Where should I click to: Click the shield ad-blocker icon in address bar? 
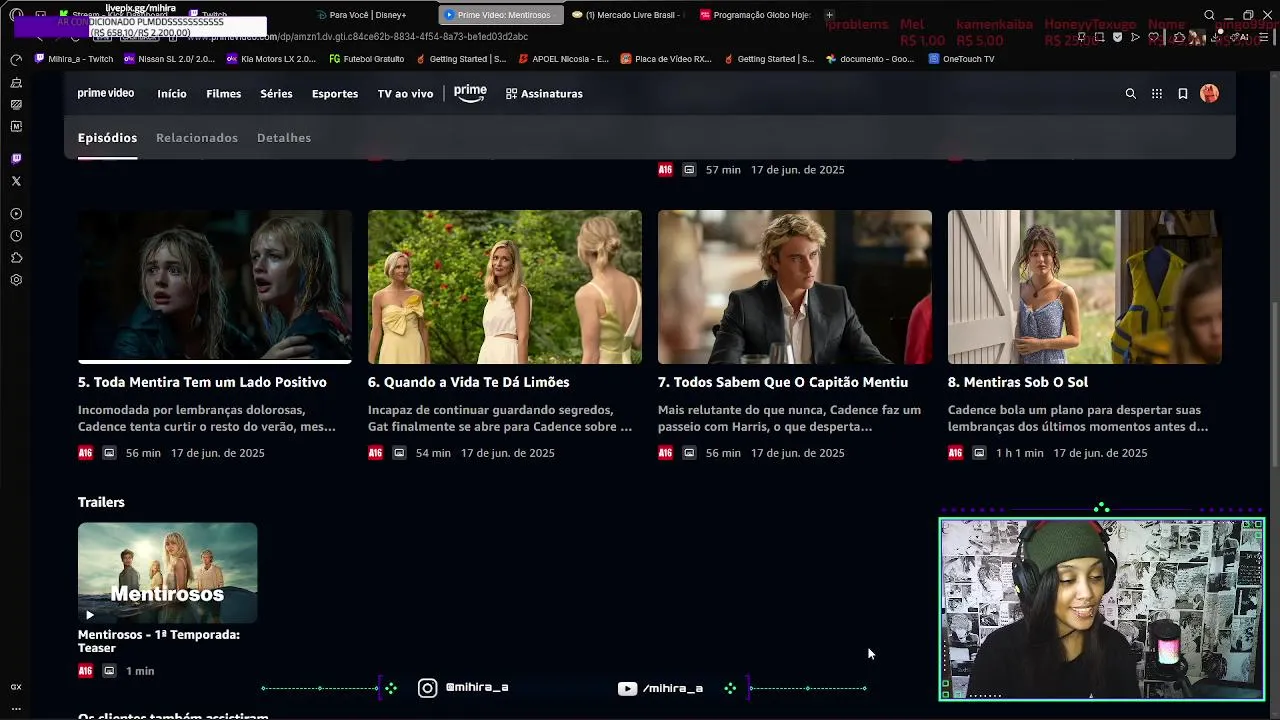pyautogui.click(x=1117, y=37)
